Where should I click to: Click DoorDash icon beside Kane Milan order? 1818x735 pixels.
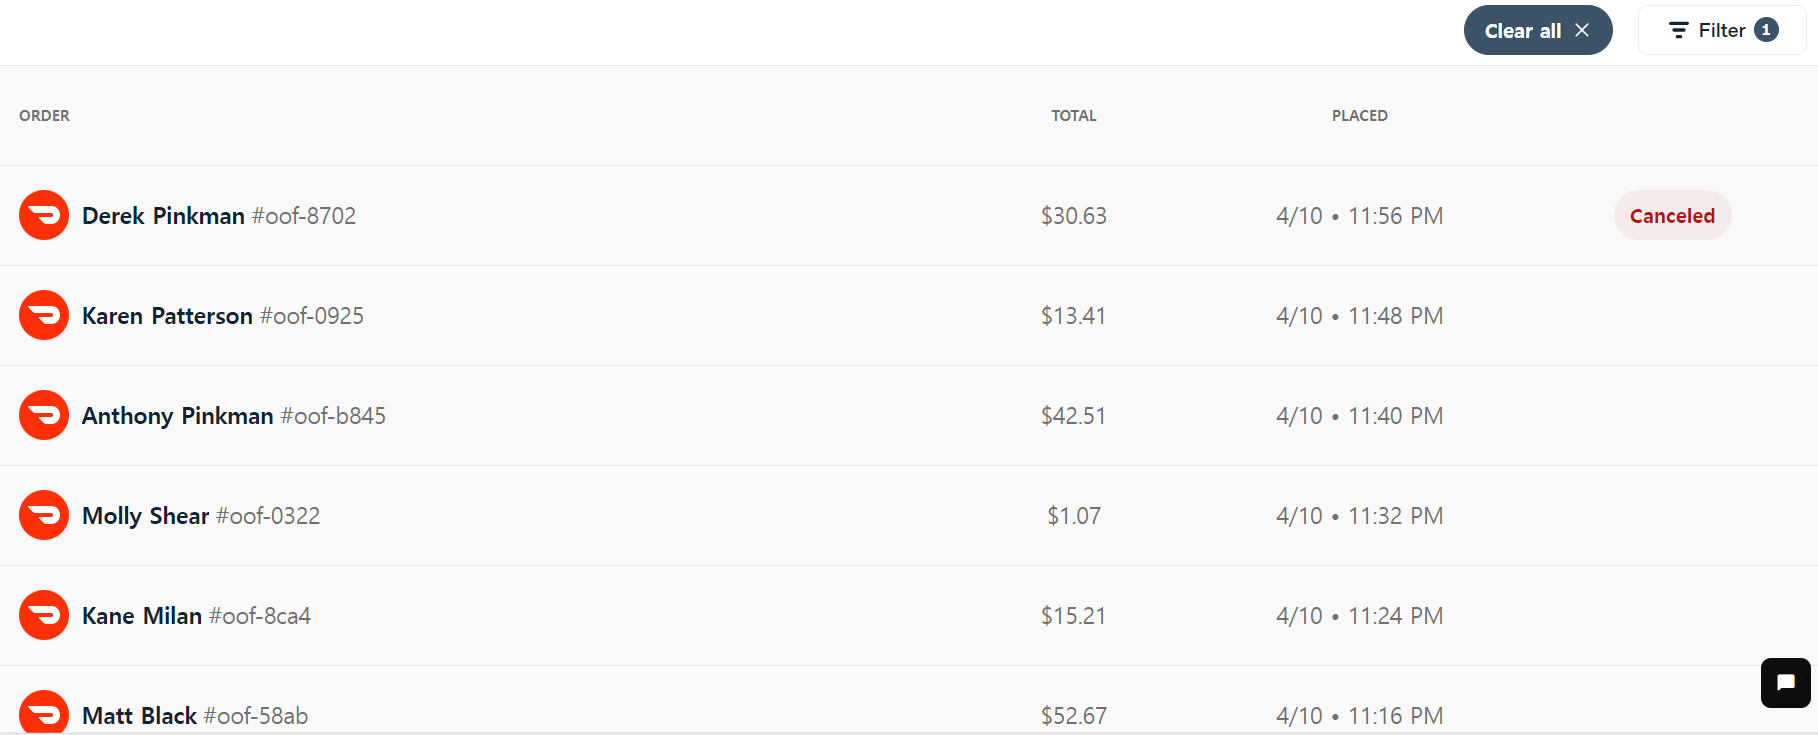44,615
